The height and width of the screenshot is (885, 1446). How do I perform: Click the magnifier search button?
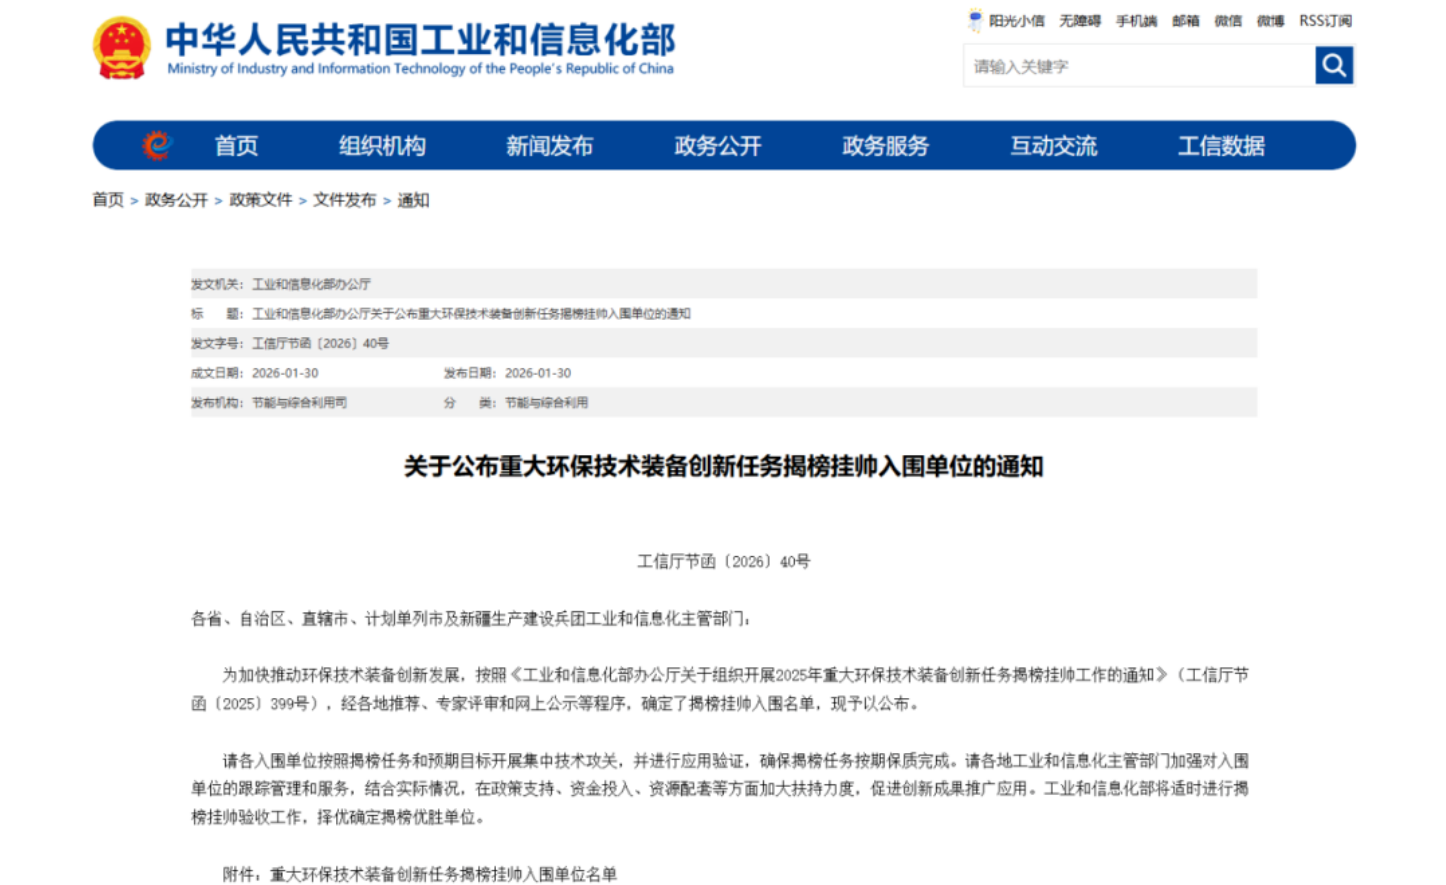pyautogui.click(x=1333, y=66)
